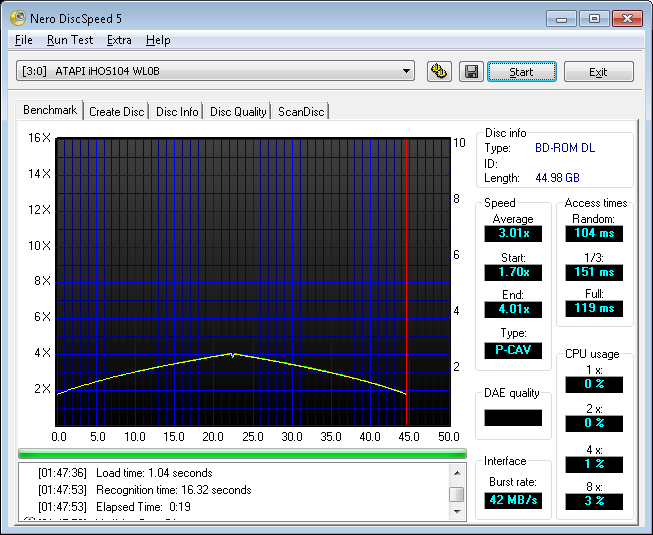Click the 4x CPU usage 1 % value

tap(594, 464)
